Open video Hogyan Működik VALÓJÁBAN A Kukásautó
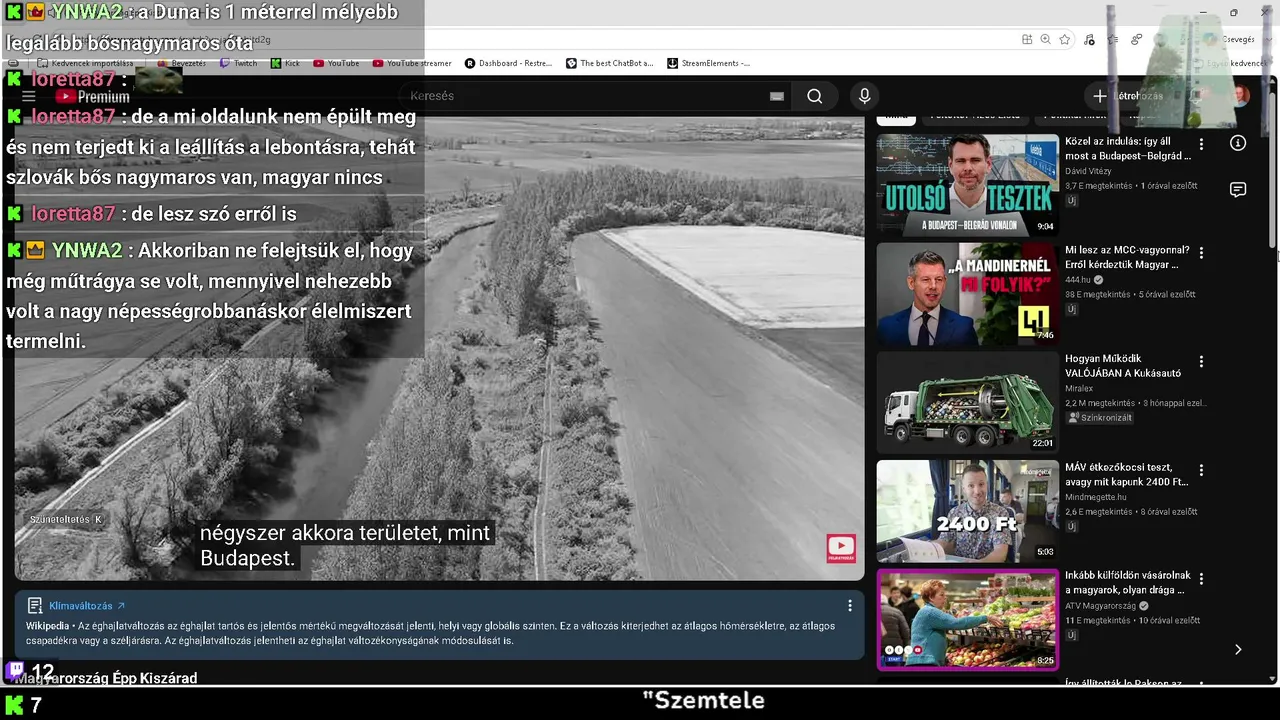This screenshot has width=1280, height=720. click(1123, 366)
